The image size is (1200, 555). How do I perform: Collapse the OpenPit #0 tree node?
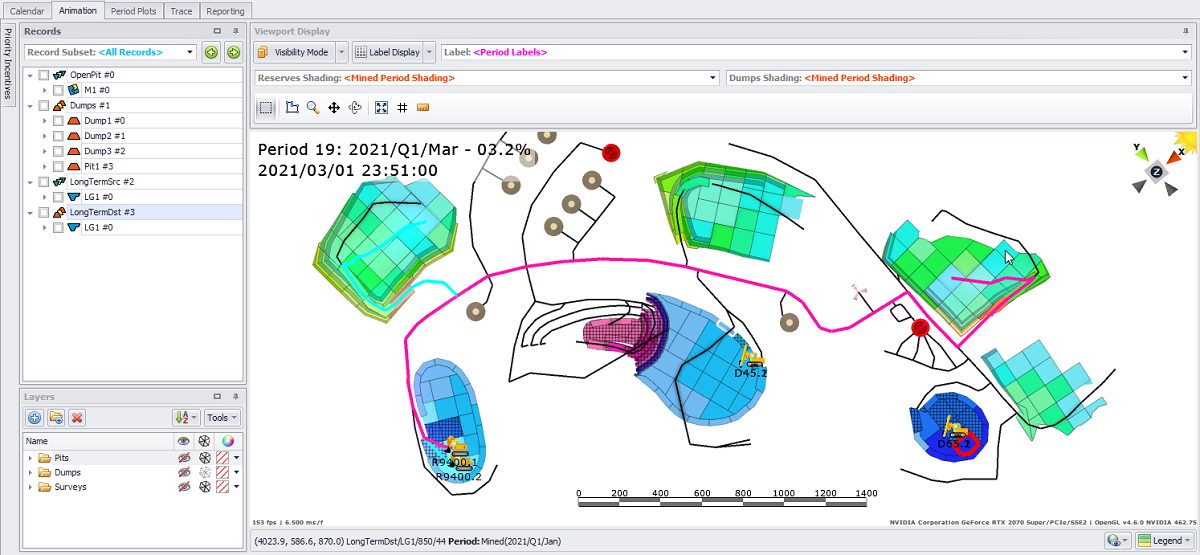pyautogui.click(x=30, y=75)
